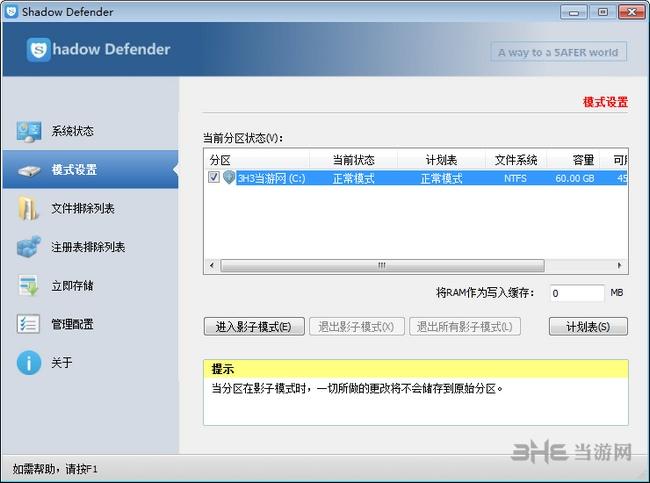Click the 退出影子模式(X) button
The width and height of the screenshot is (650, 483).
[x=357, y=327]
